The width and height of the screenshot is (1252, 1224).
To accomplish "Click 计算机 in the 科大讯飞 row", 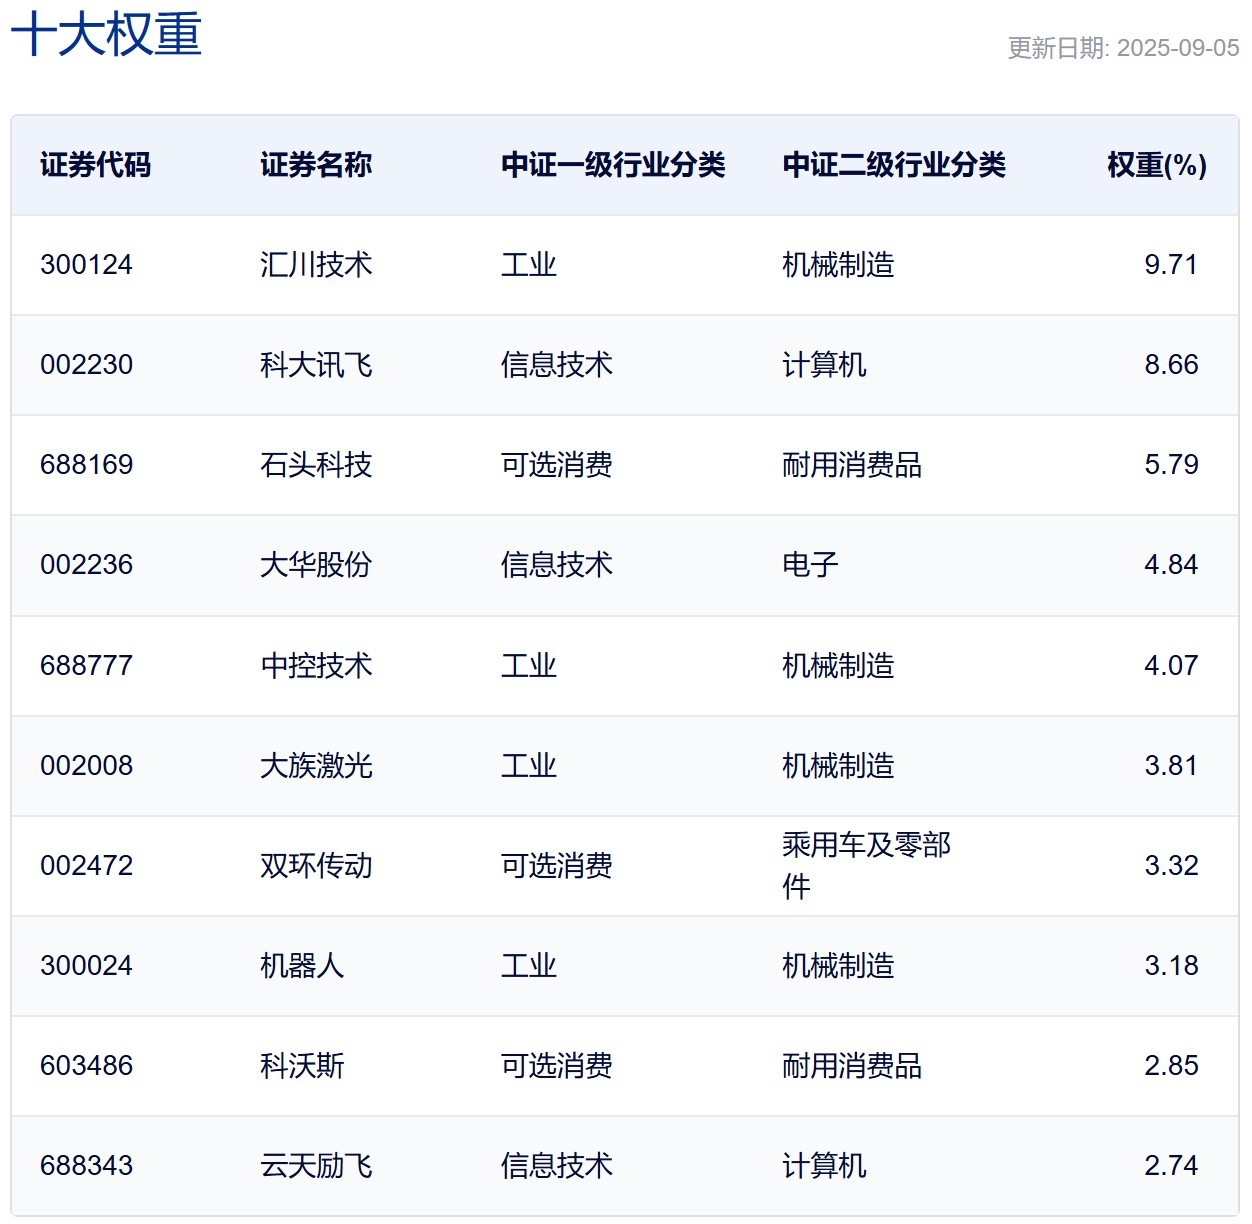I will 824,365.
